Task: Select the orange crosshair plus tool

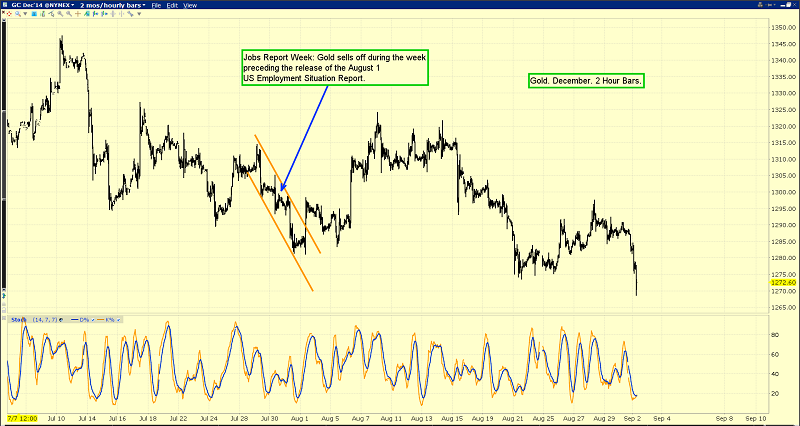Action: (x=78, y=14)
